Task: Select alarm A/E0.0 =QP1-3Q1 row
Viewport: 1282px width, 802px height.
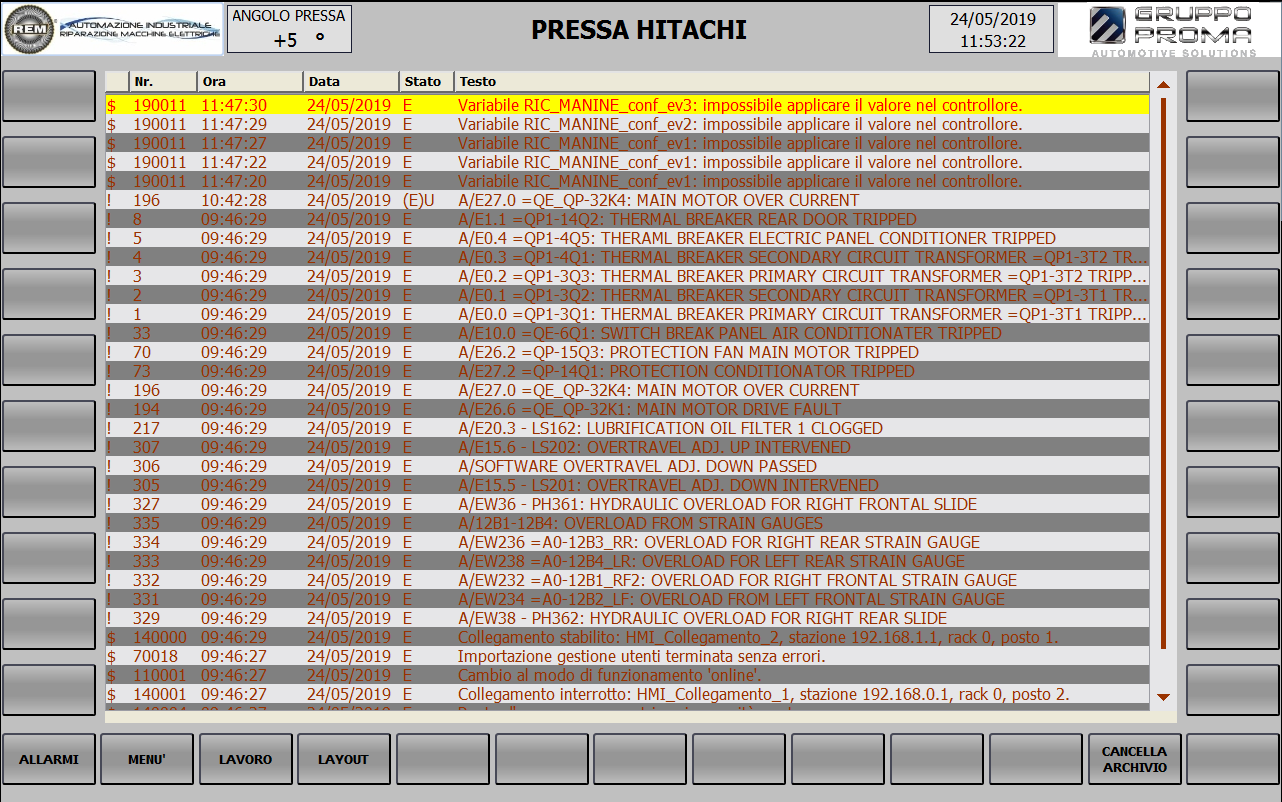Action: 627,315
